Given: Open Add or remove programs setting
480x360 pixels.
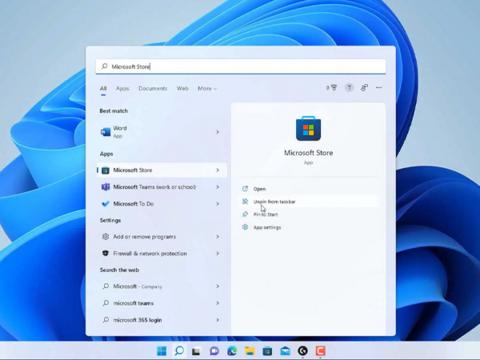Looking at the screenshot, I should tap(162, 237).
